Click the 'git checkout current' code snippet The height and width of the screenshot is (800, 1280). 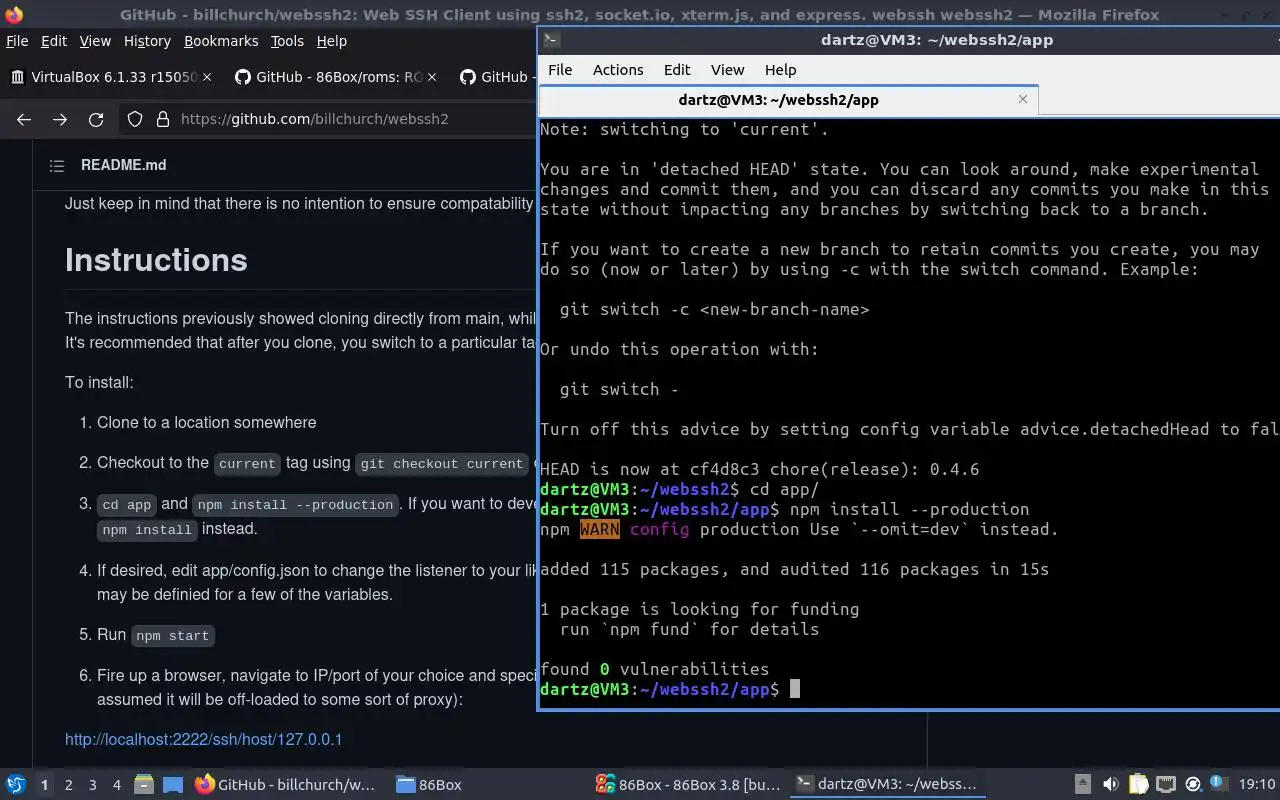pyautogui.click(x=441, y=464)
